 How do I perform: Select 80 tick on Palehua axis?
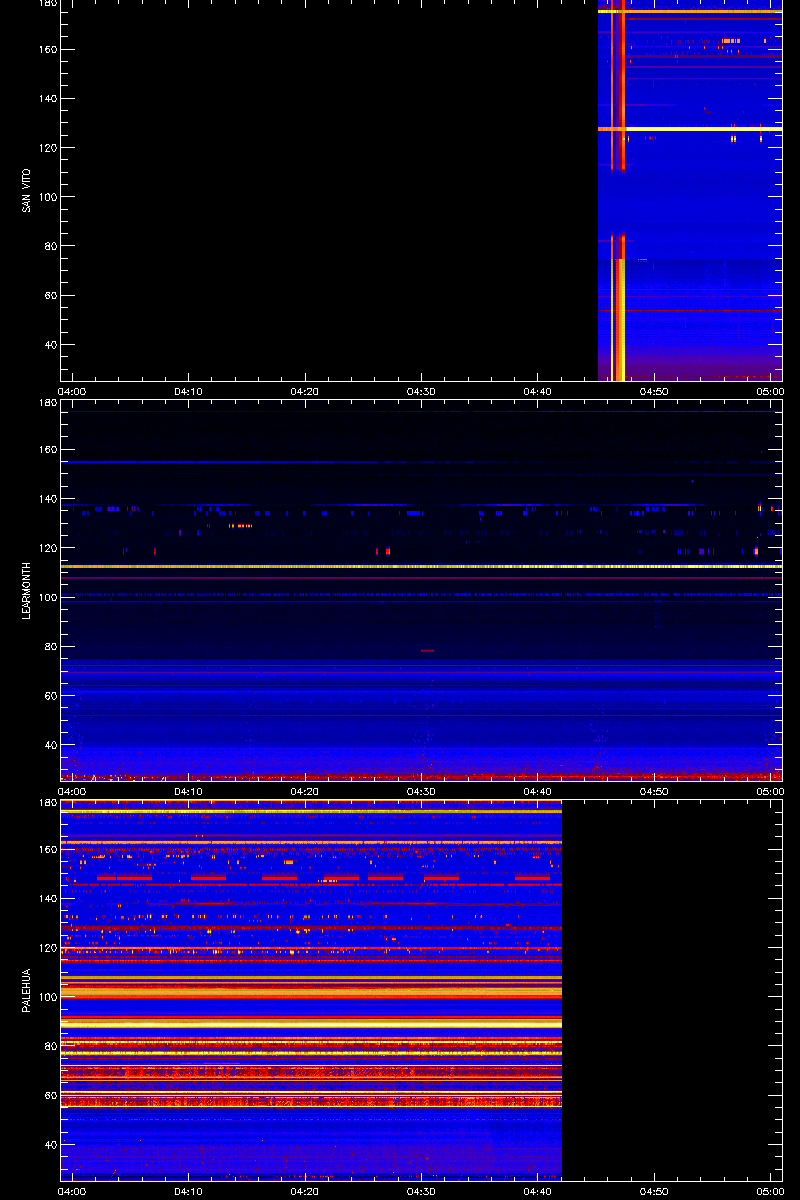point(50,1046)
